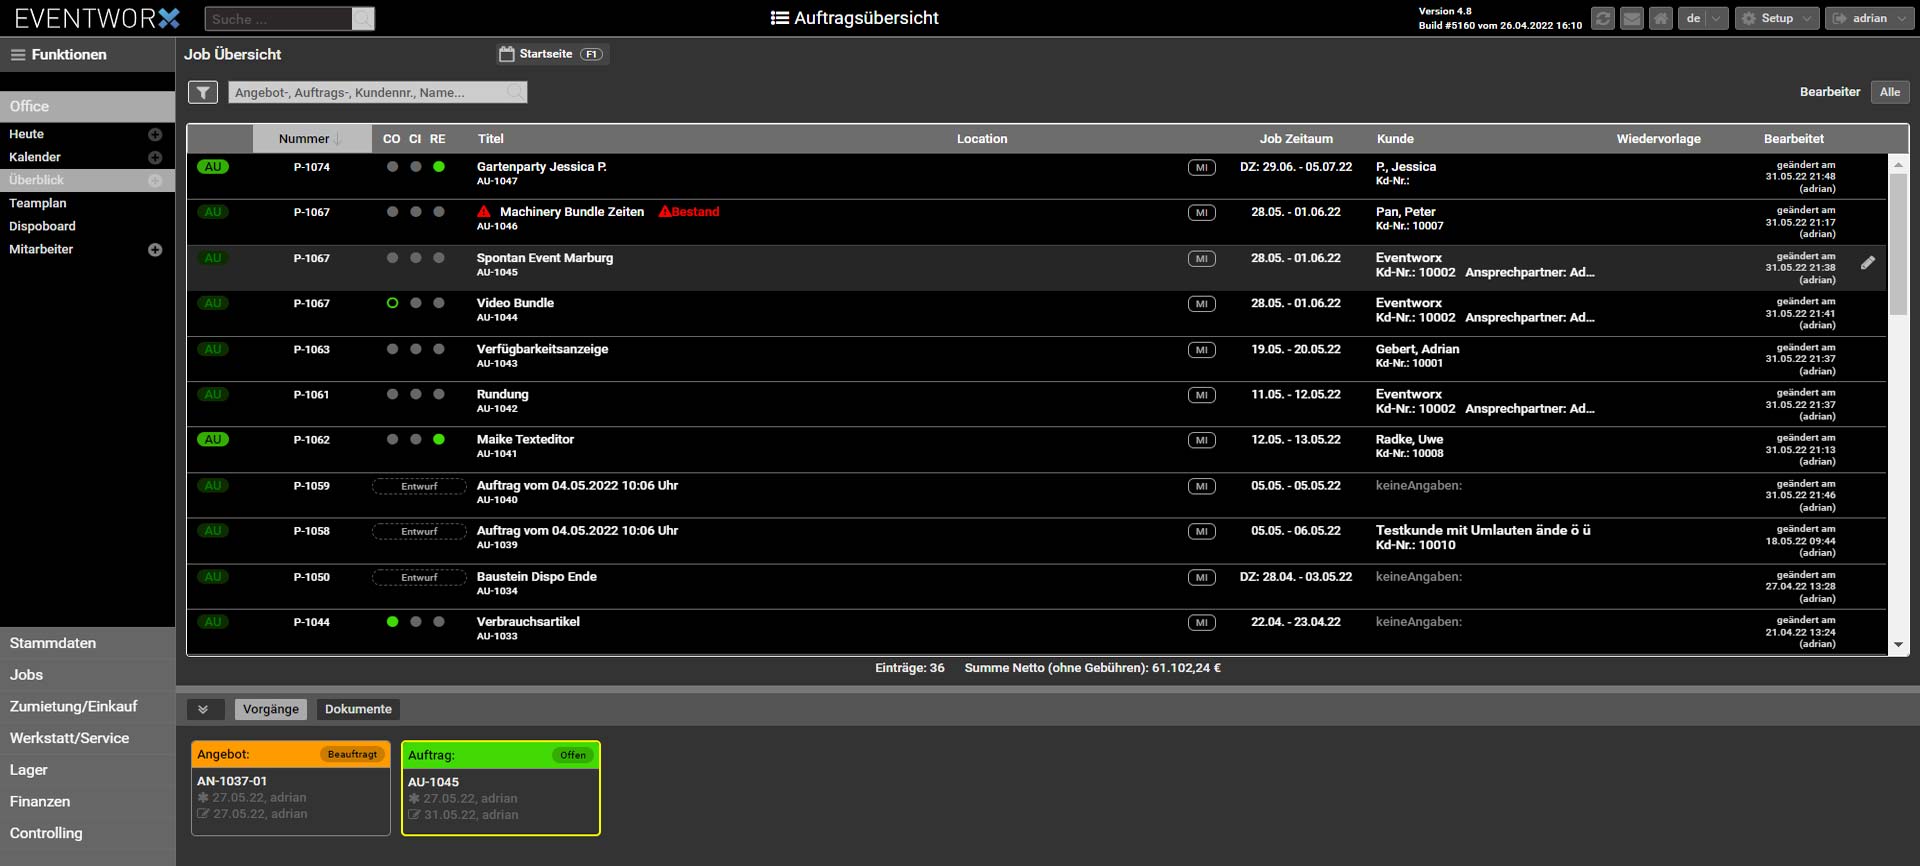Click the plus icon next to Heute

coord(155,135)
